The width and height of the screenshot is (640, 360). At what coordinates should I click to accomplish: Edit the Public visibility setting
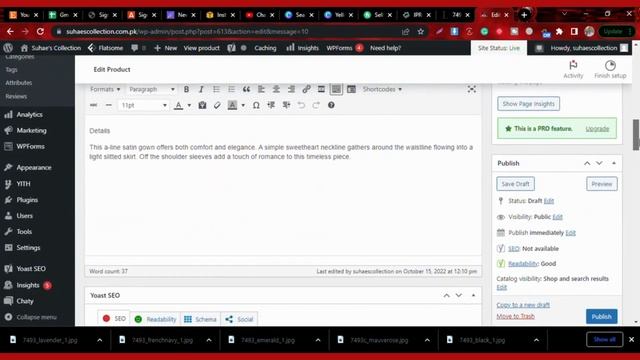coord(557,217)
